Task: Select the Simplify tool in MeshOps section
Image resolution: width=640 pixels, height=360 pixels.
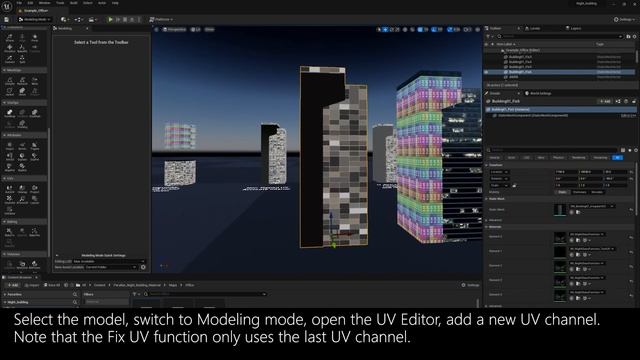Action: [9, 80]
